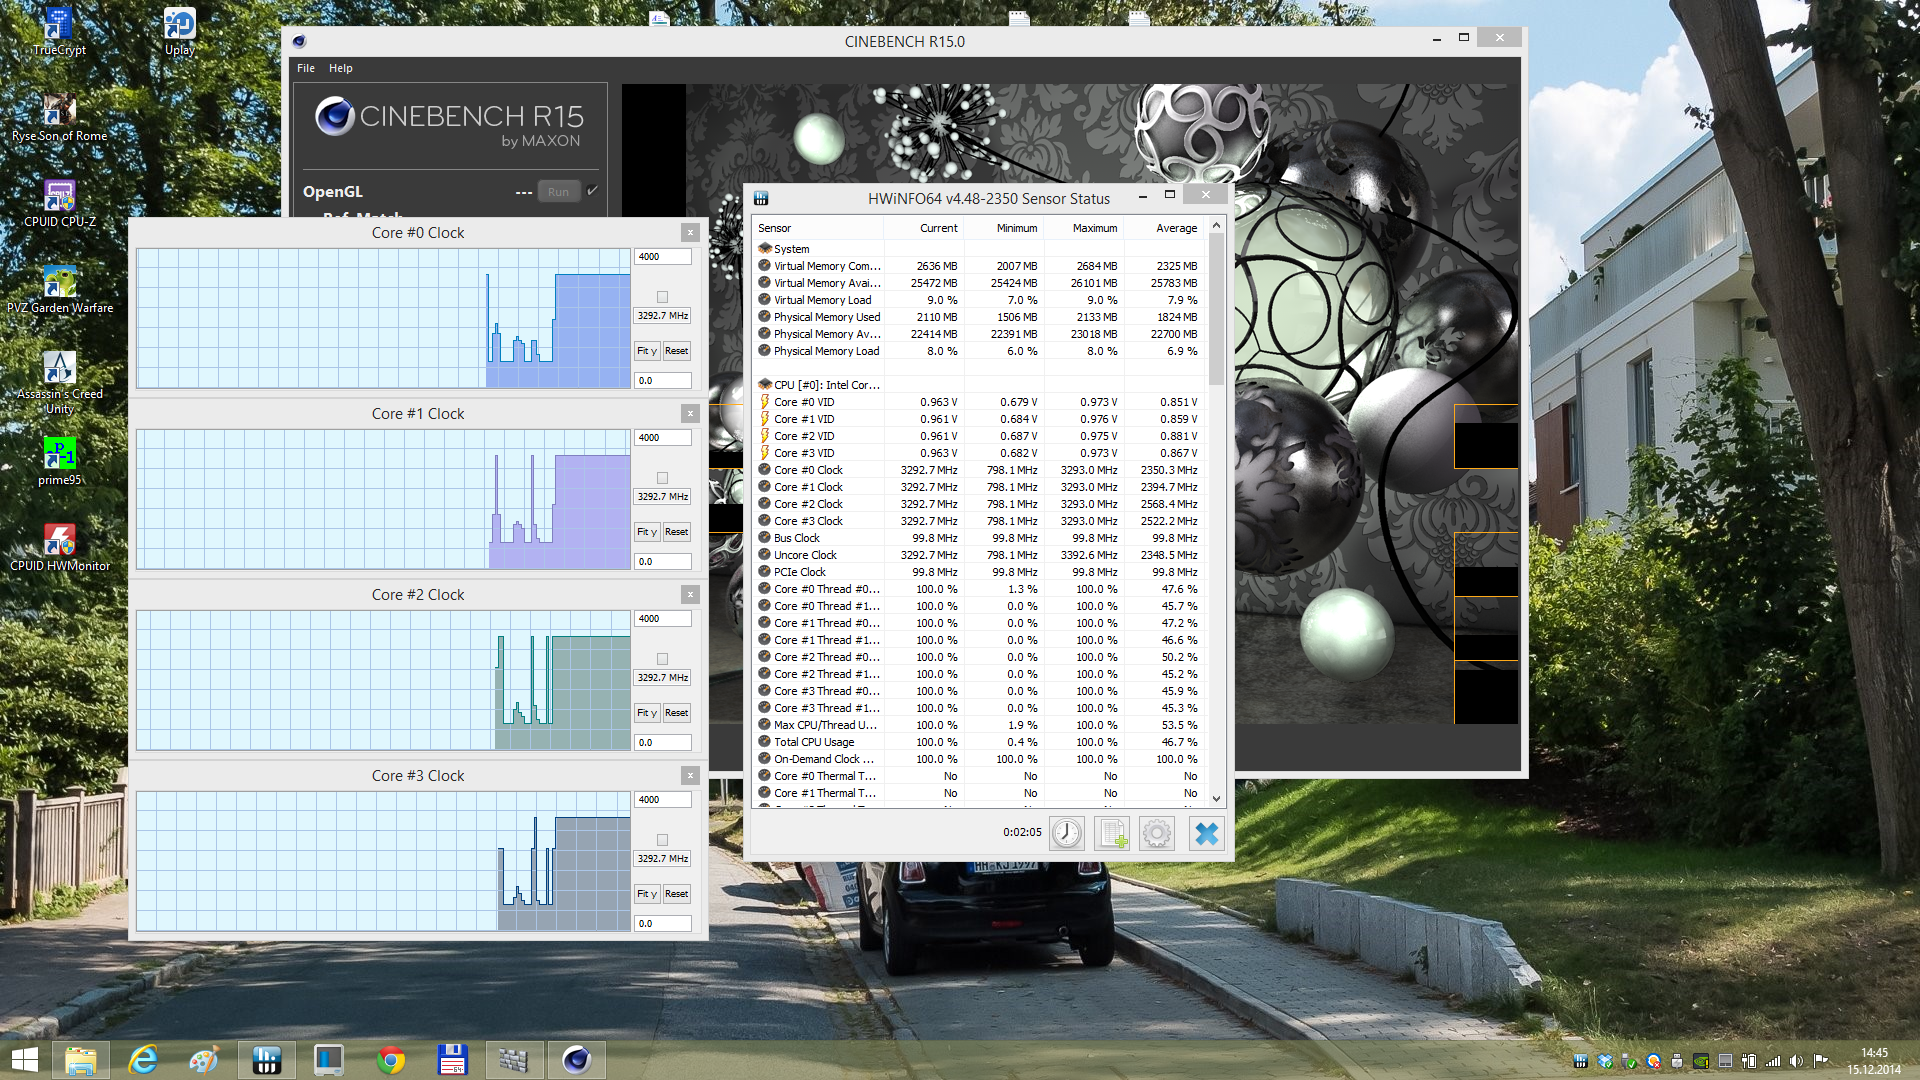Image resolution: width=1920 pixels, height=1080 pixels.
Task: Click the clock reset icon in HWiNFO
Action: pos(1066,833)
